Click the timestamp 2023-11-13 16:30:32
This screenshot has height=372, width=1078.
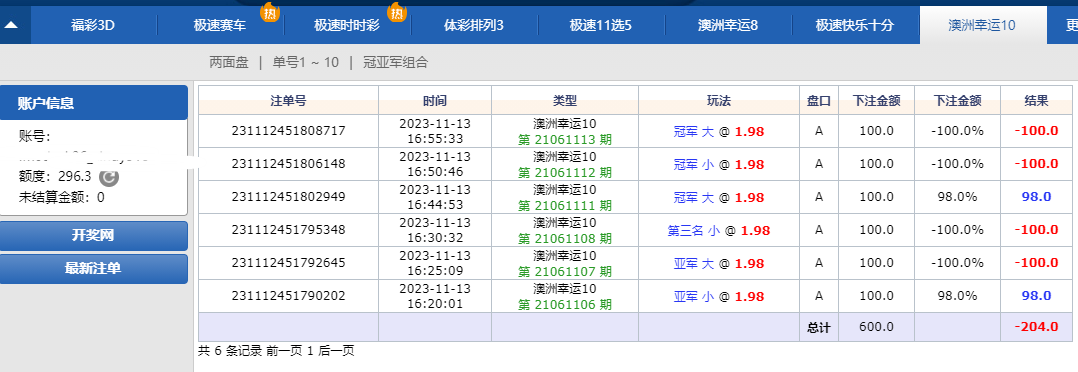pos(434,230)
